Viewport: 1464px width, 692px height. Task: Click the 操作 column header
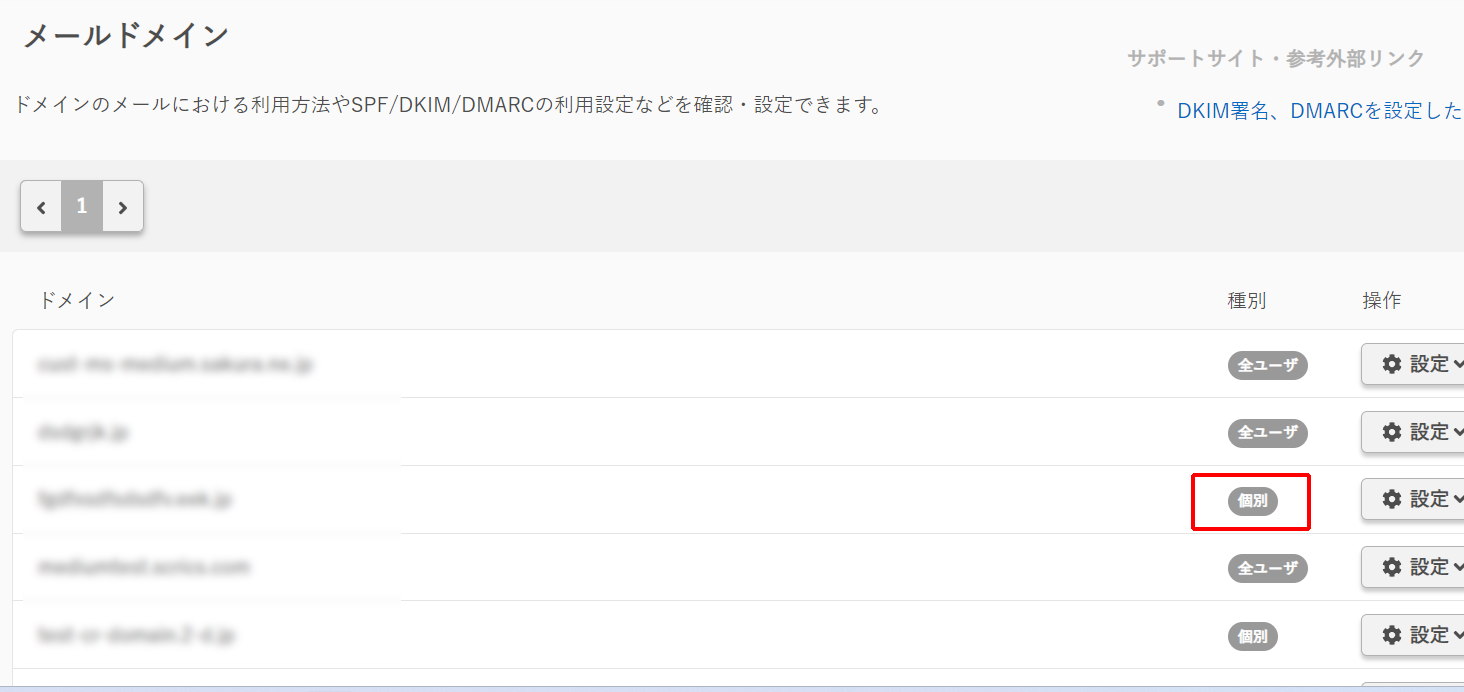[x=1381, y=300]
